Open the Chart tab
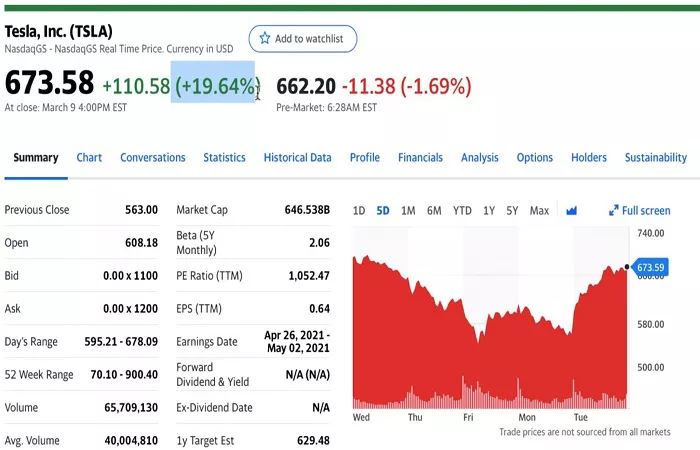Screen dimensions: 700x450 click(x=89, y=158)
